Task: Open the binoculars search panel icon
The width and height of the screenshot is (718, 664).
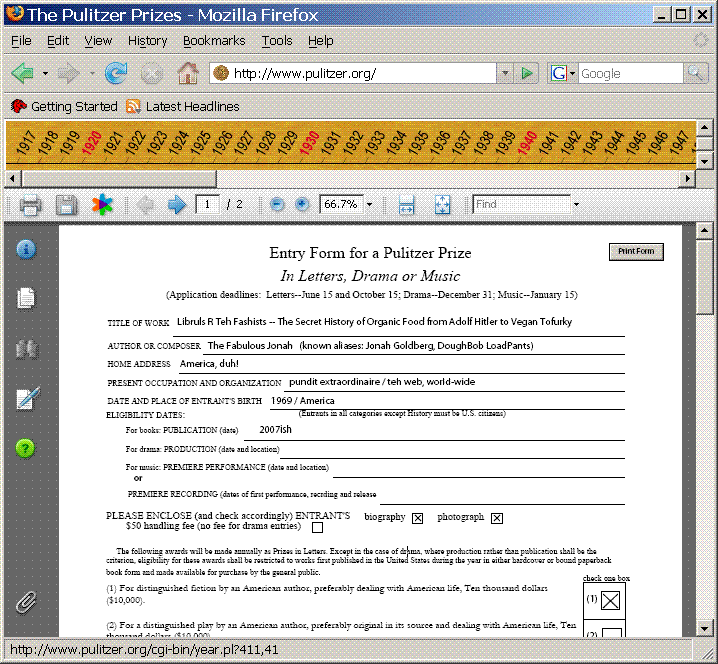Action: (x=27, y=349)
